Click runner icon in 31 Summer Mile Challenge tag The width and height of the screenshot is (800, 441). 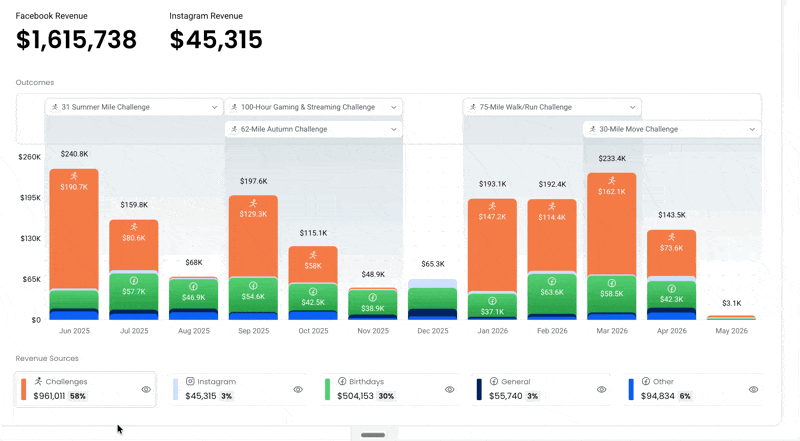tap(55, 107)
